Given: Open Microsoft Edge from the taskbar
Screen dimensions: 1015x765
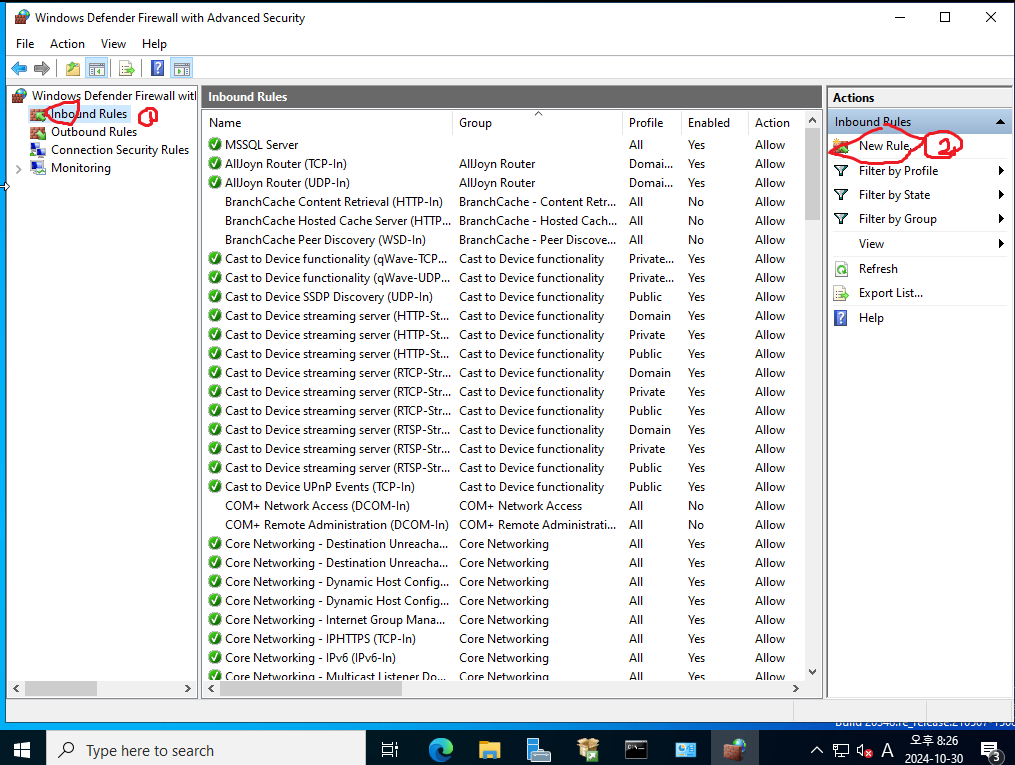Looking at the screenshot, I should click(x=441, y=749).
